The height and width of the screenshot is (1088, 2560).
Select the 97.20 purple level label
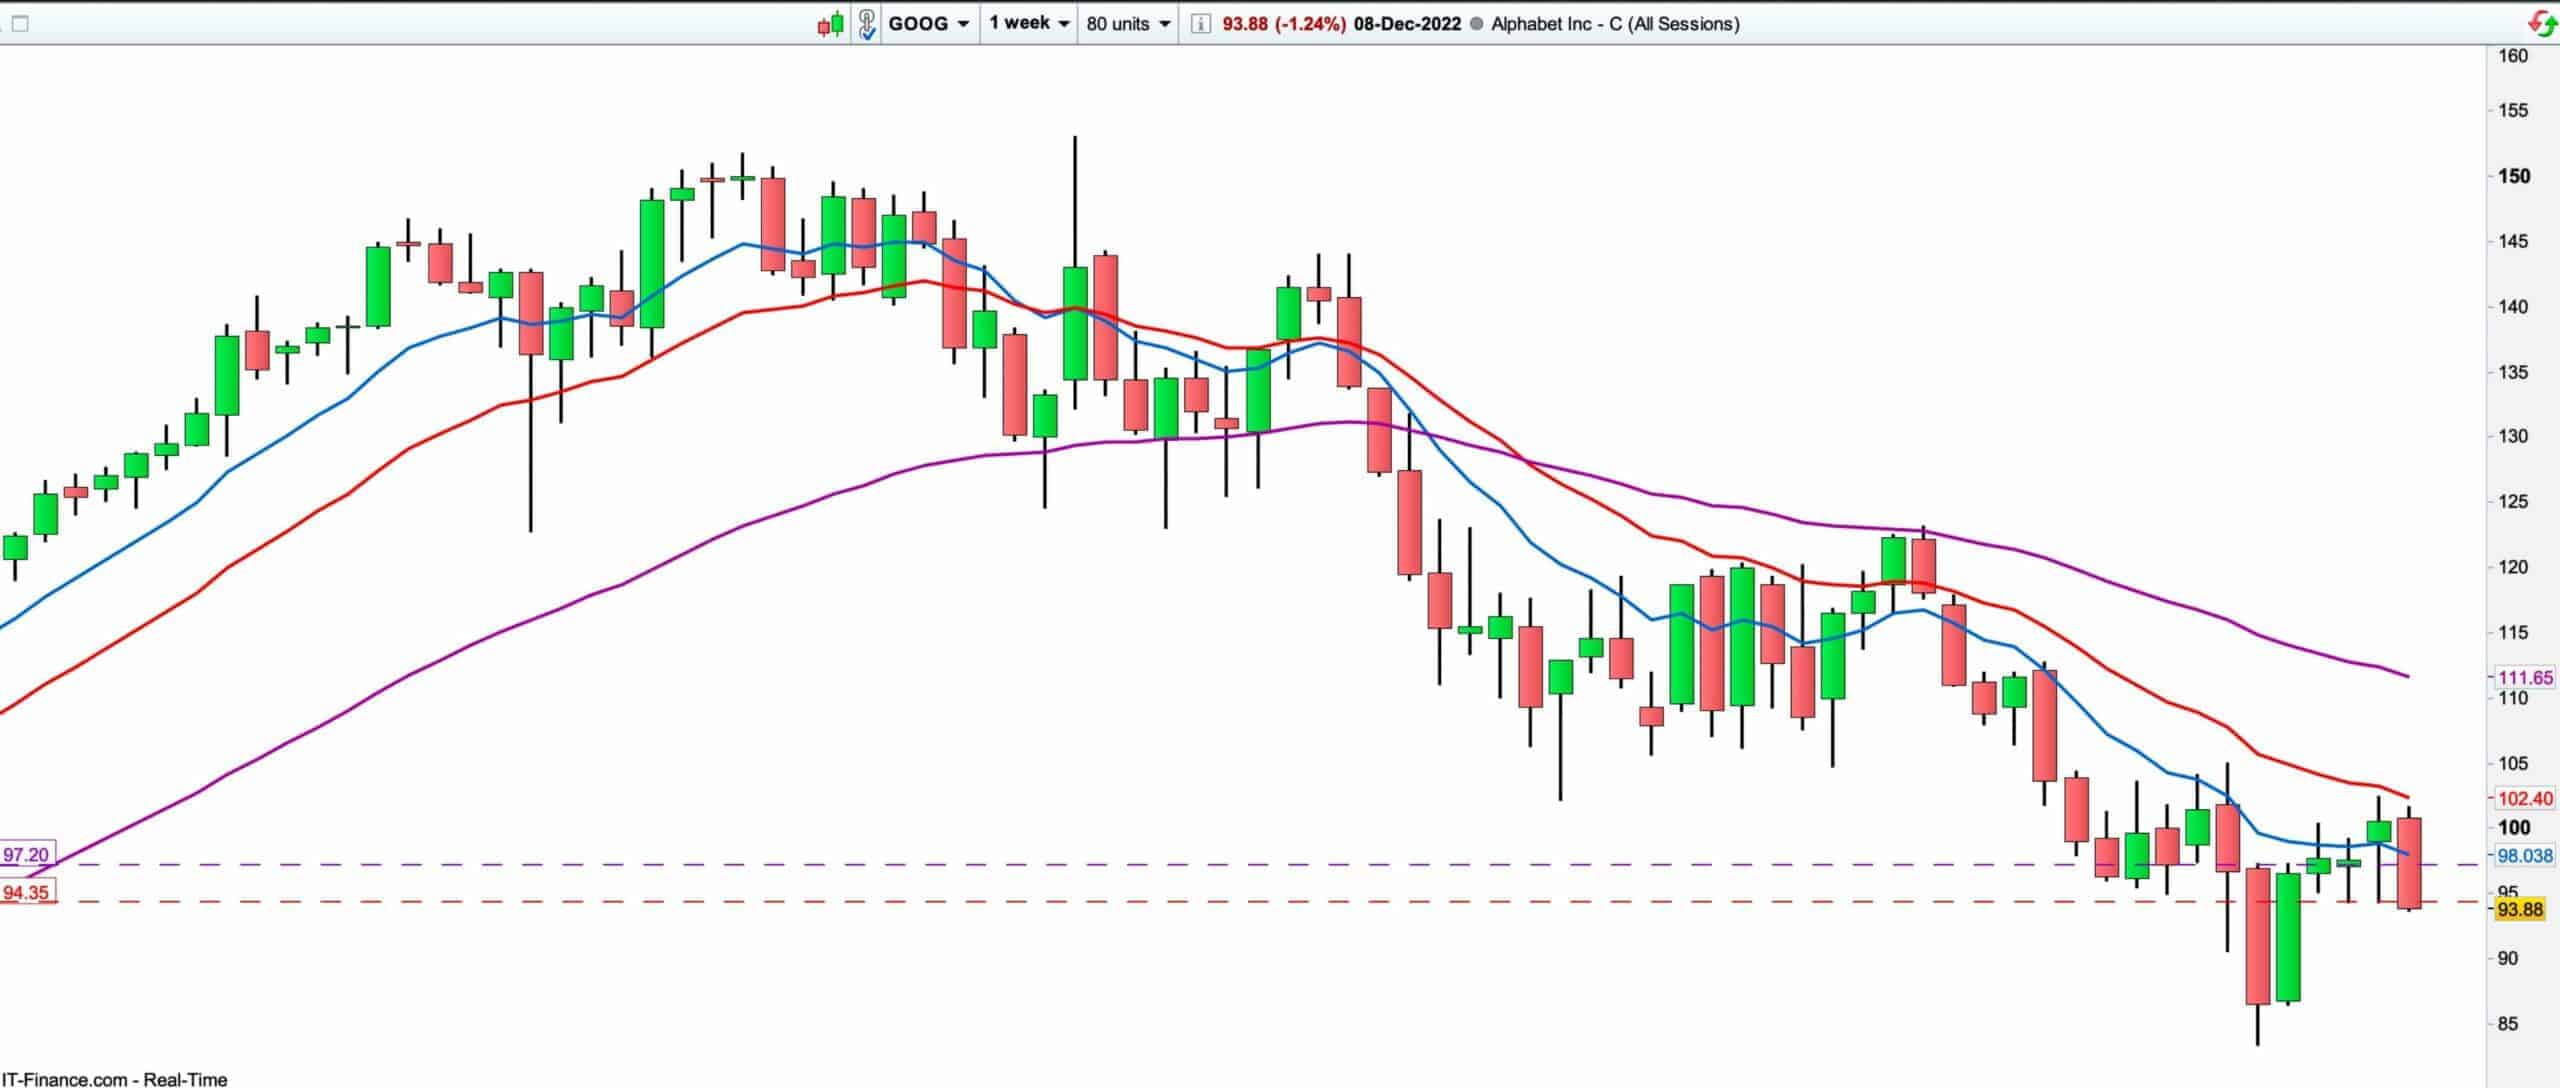pos(26,855)
